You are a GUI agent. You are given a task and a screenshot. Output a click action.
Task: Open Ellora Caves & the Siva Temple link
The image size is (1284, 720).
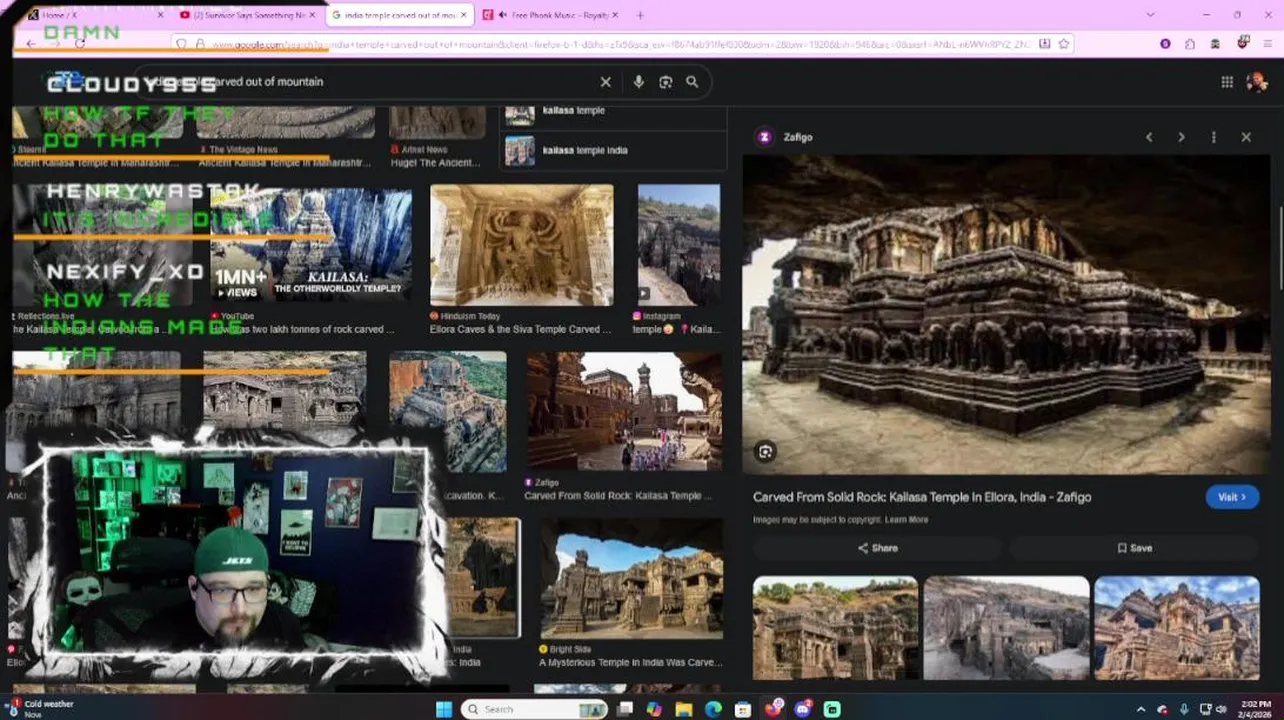click(520, 329)
